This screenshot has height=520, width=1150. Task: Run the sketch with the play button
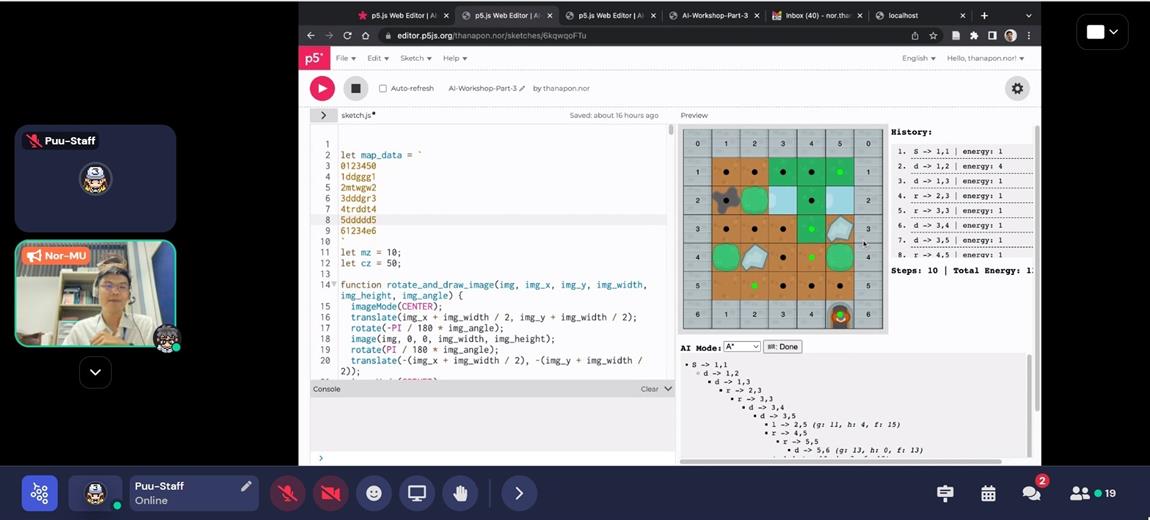click(x=322, y=88)
